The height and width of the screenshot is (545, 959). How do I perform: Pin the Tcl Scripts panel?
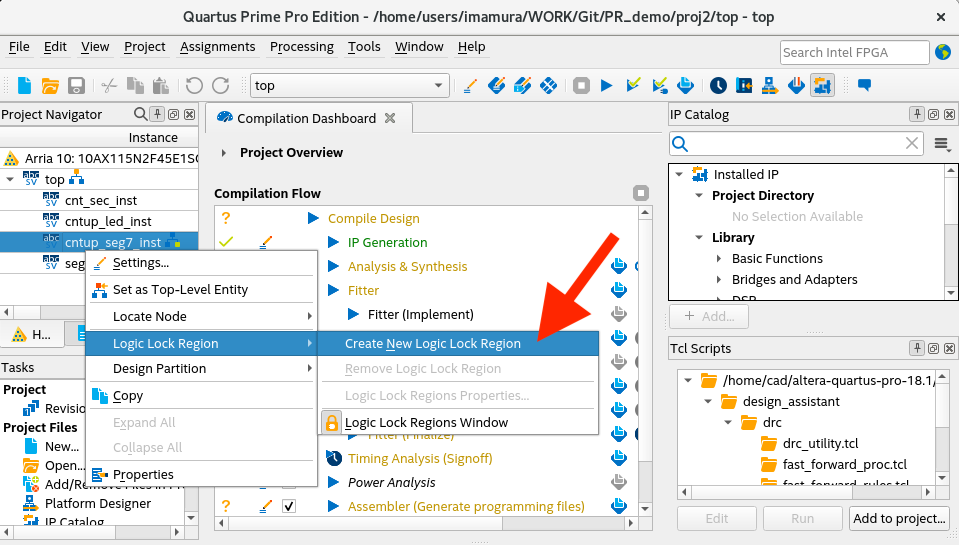click(x=916, y=348)
